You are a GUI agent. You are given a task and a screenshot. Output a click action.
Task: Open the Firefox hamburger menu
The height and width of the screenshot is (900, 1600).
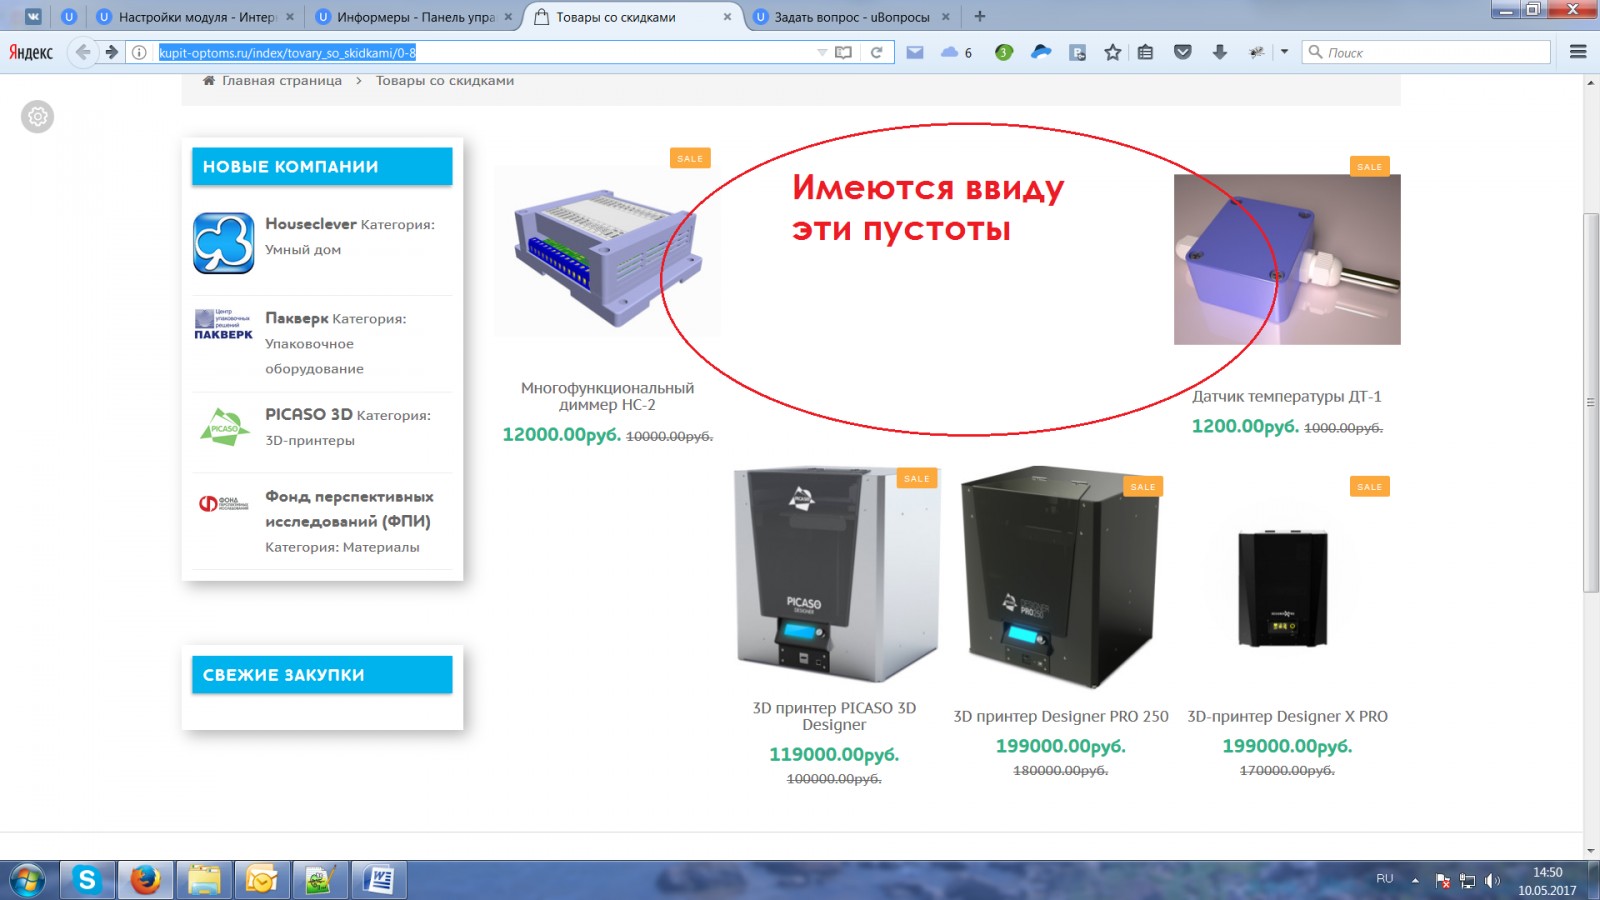1578,52
